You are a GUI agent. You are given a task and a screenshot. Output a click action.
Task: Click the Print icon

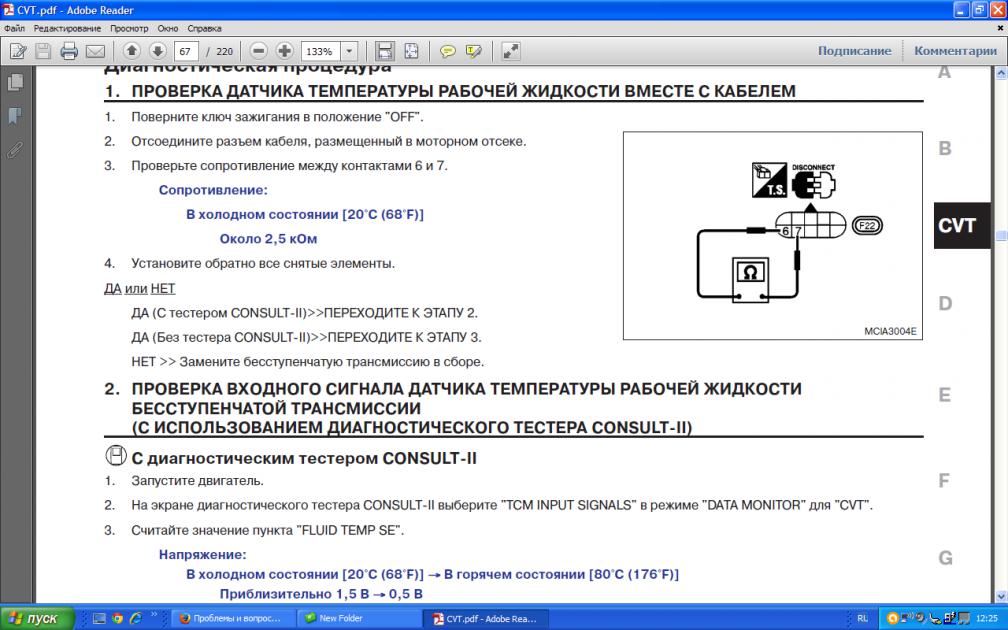coord(69,51)
